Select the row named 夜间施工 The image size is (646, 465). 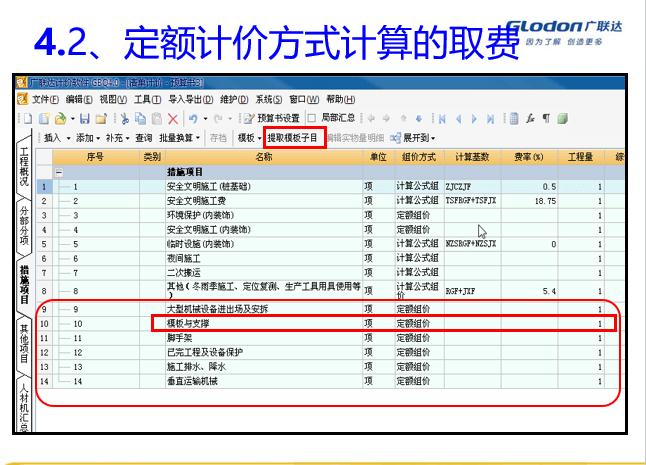[328, 259]
